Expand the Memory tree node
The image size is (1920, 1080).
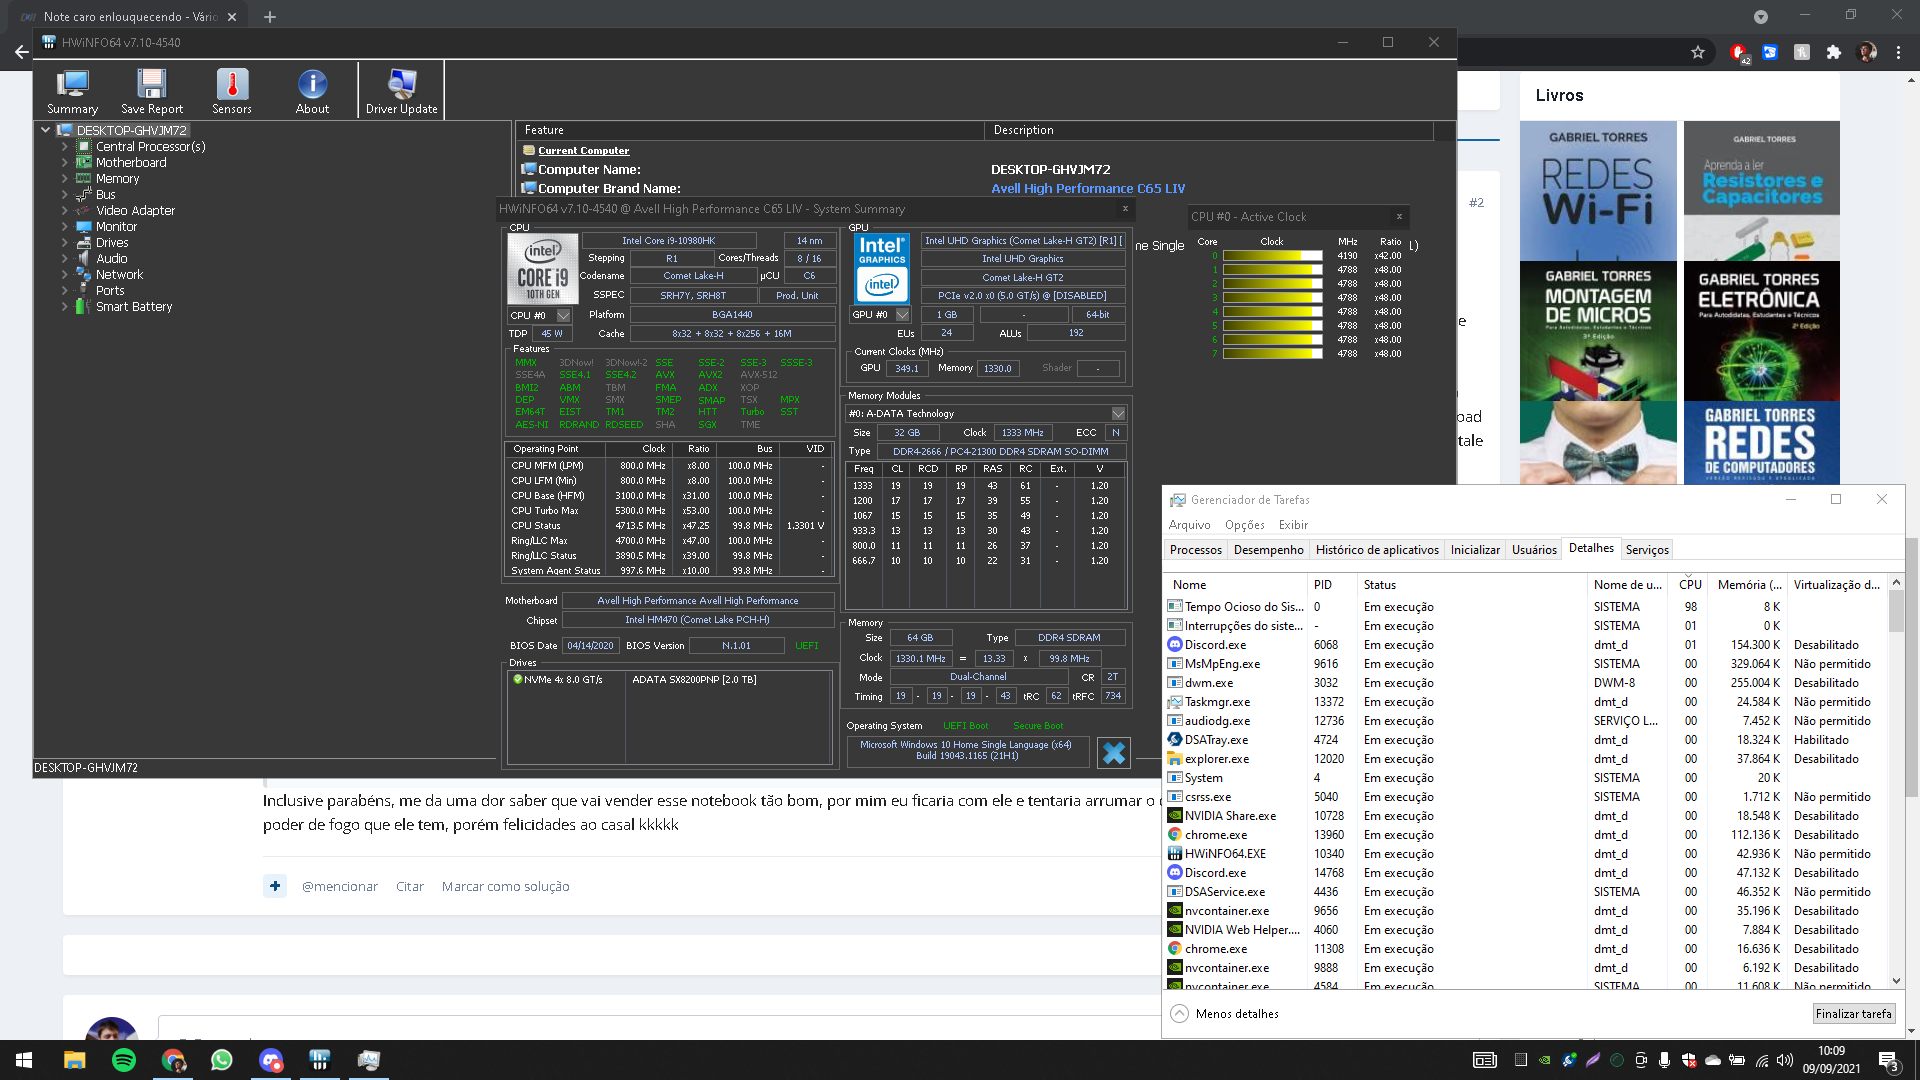click(x=65, y=178)
